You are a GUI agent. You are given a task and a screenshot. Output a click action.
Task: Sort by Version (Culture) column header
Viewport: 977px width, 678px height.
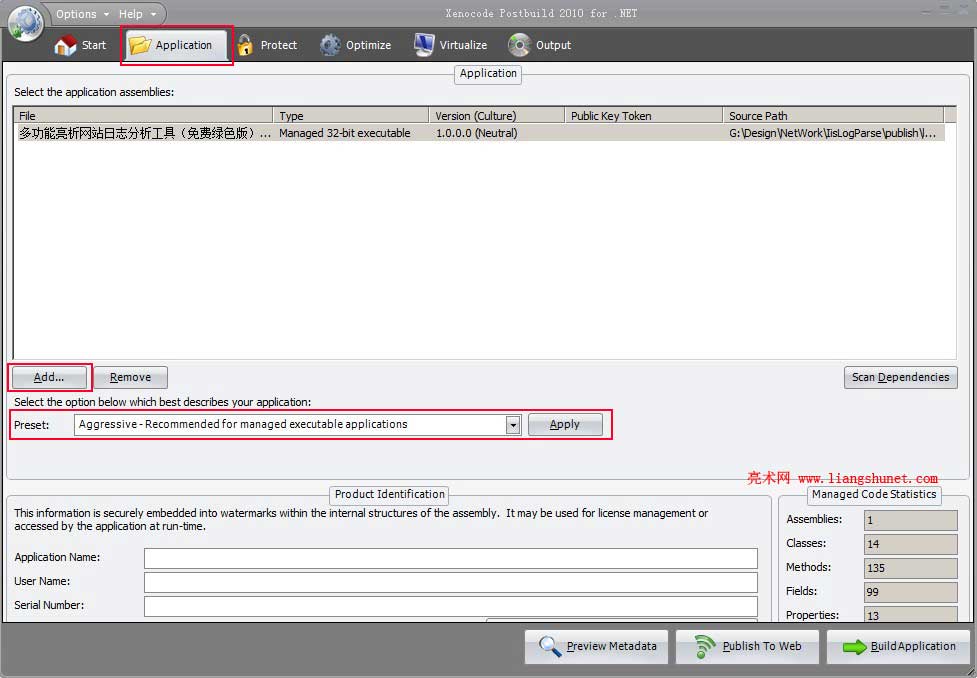(x=497, y=116)
